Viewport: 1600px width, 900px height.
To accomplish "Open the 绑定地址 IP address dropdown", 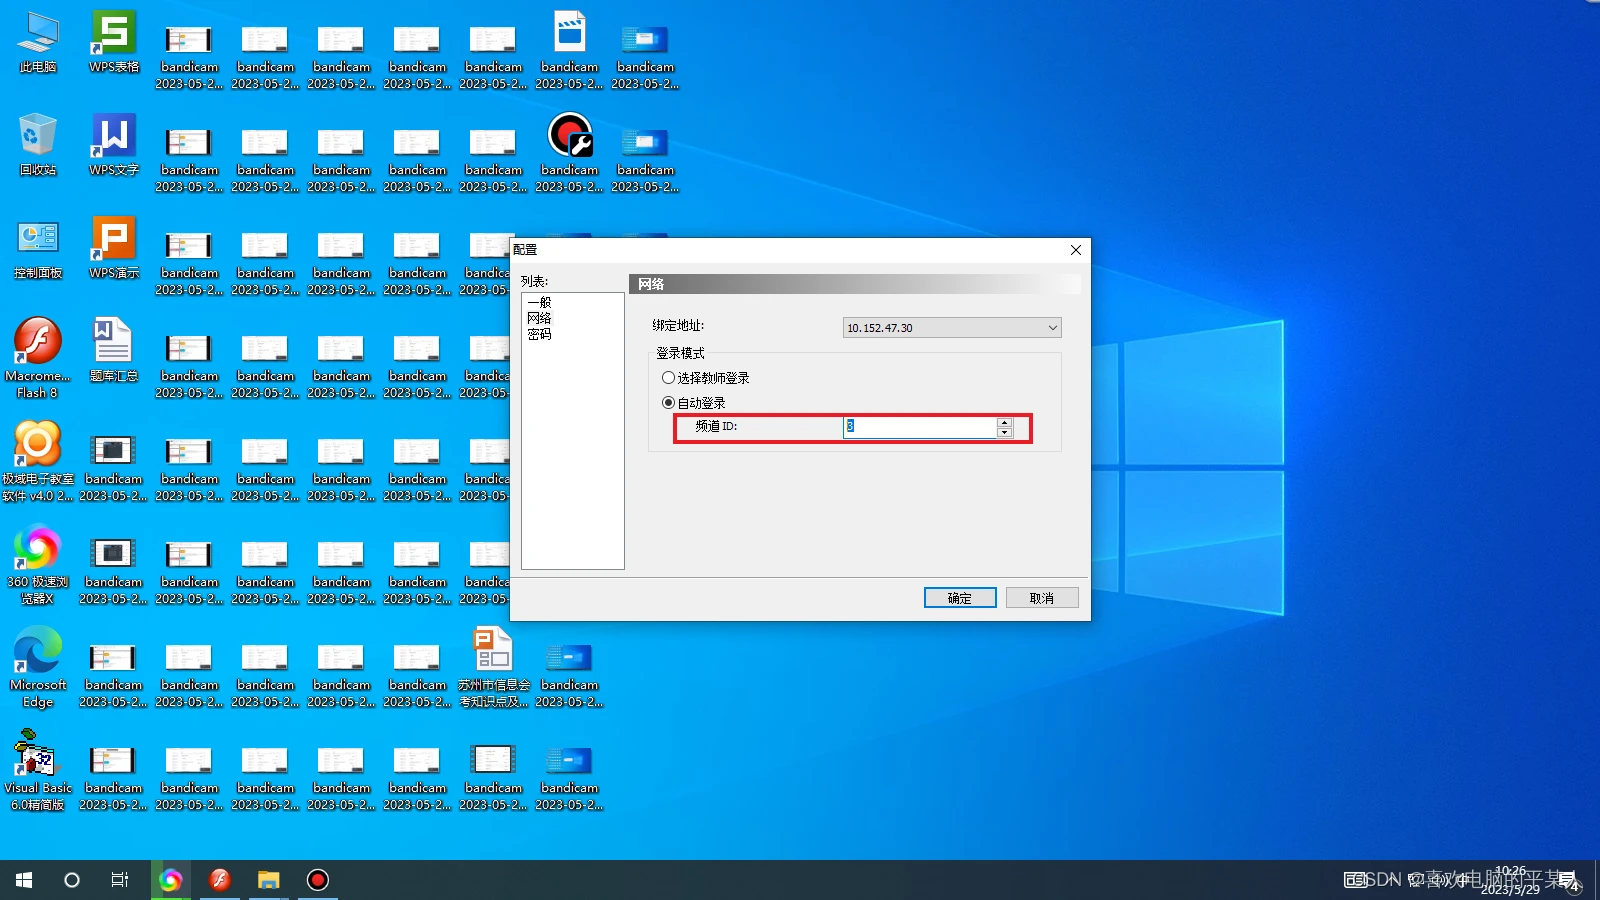I will coord(1051,328).
